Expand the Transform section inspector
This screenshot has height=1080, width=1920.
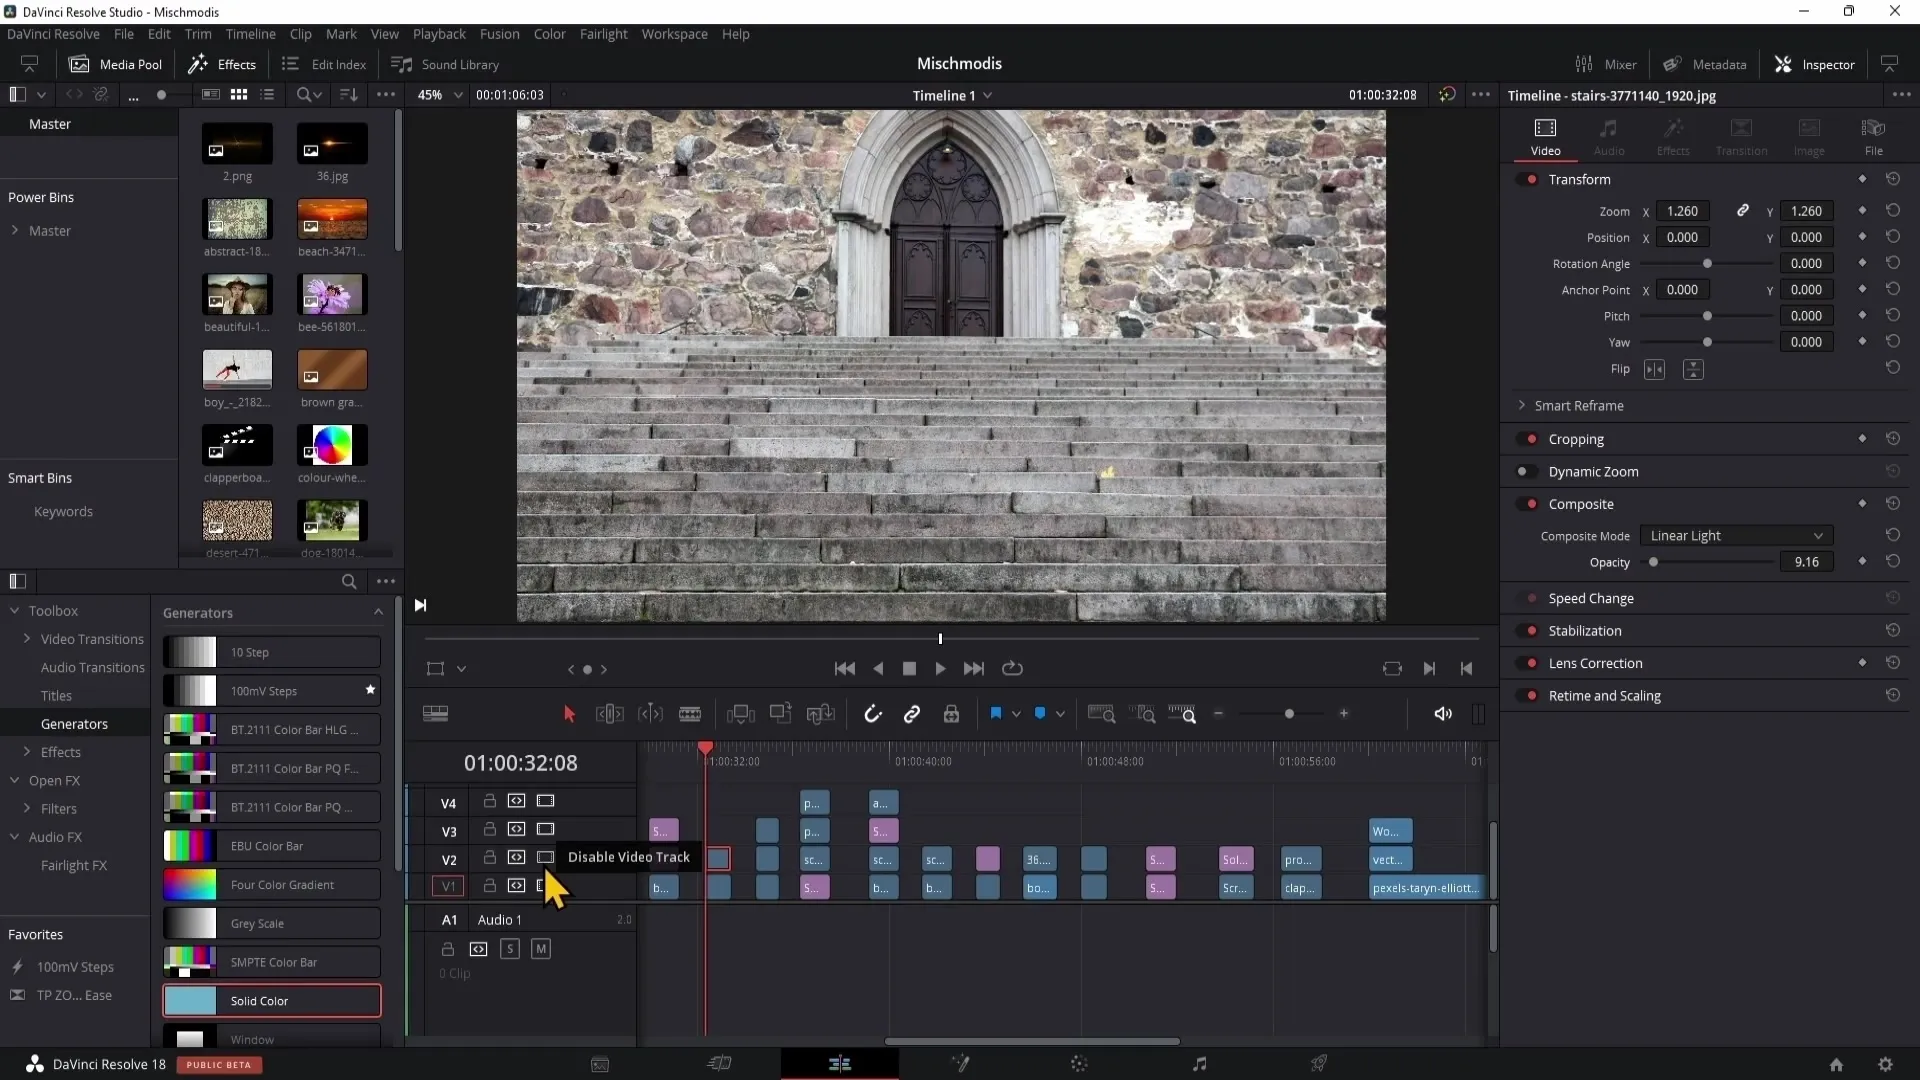pyautogui.click(x=1580, y=178)
